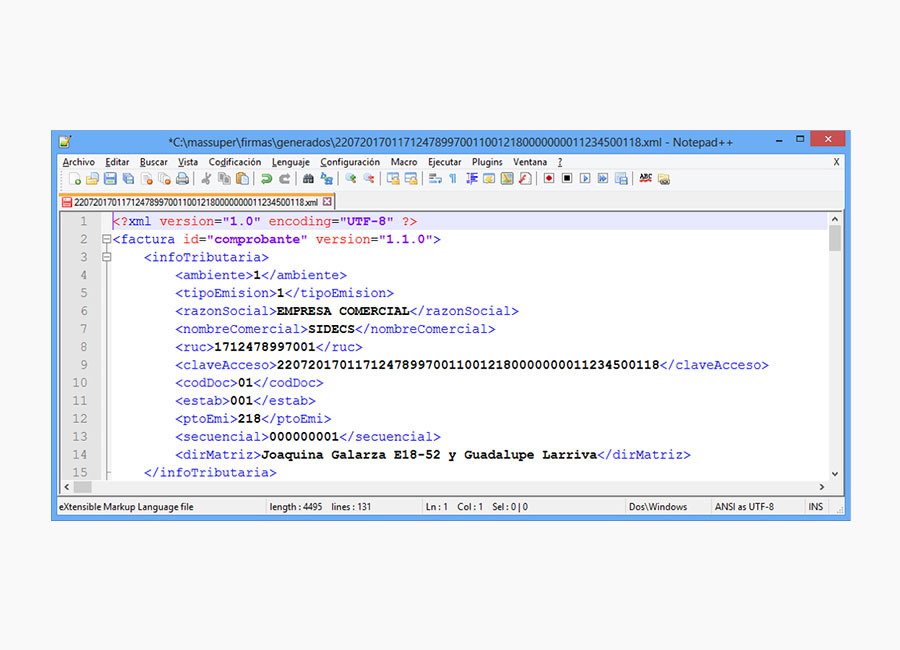
Task: Open Find with the binoculars icon
Action: tap(308, 179)
